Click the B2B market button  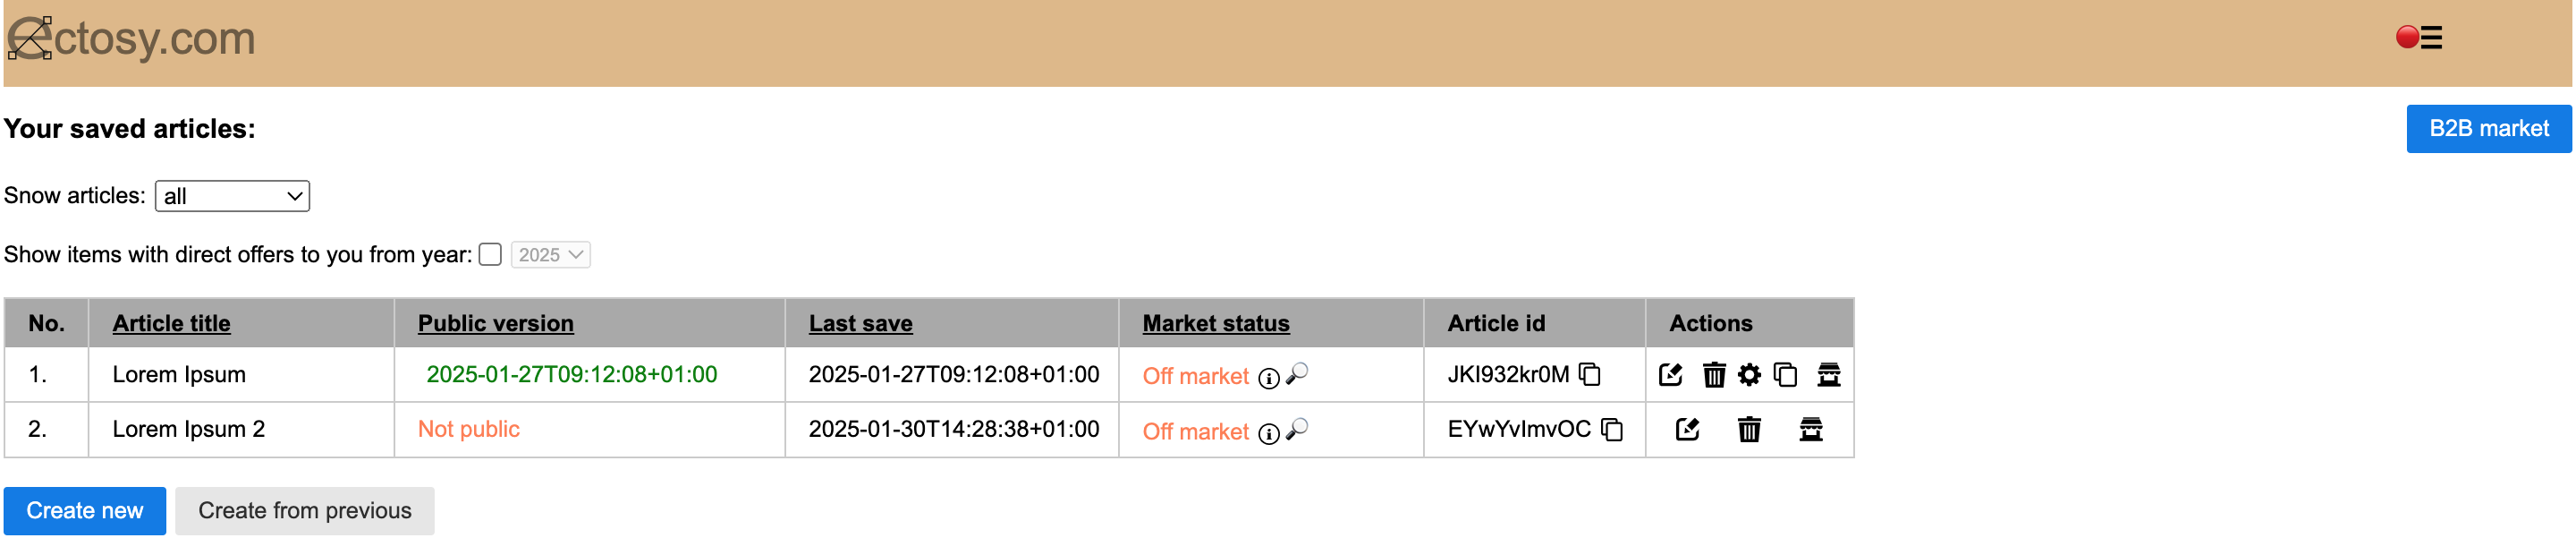tap(2488, 129)
